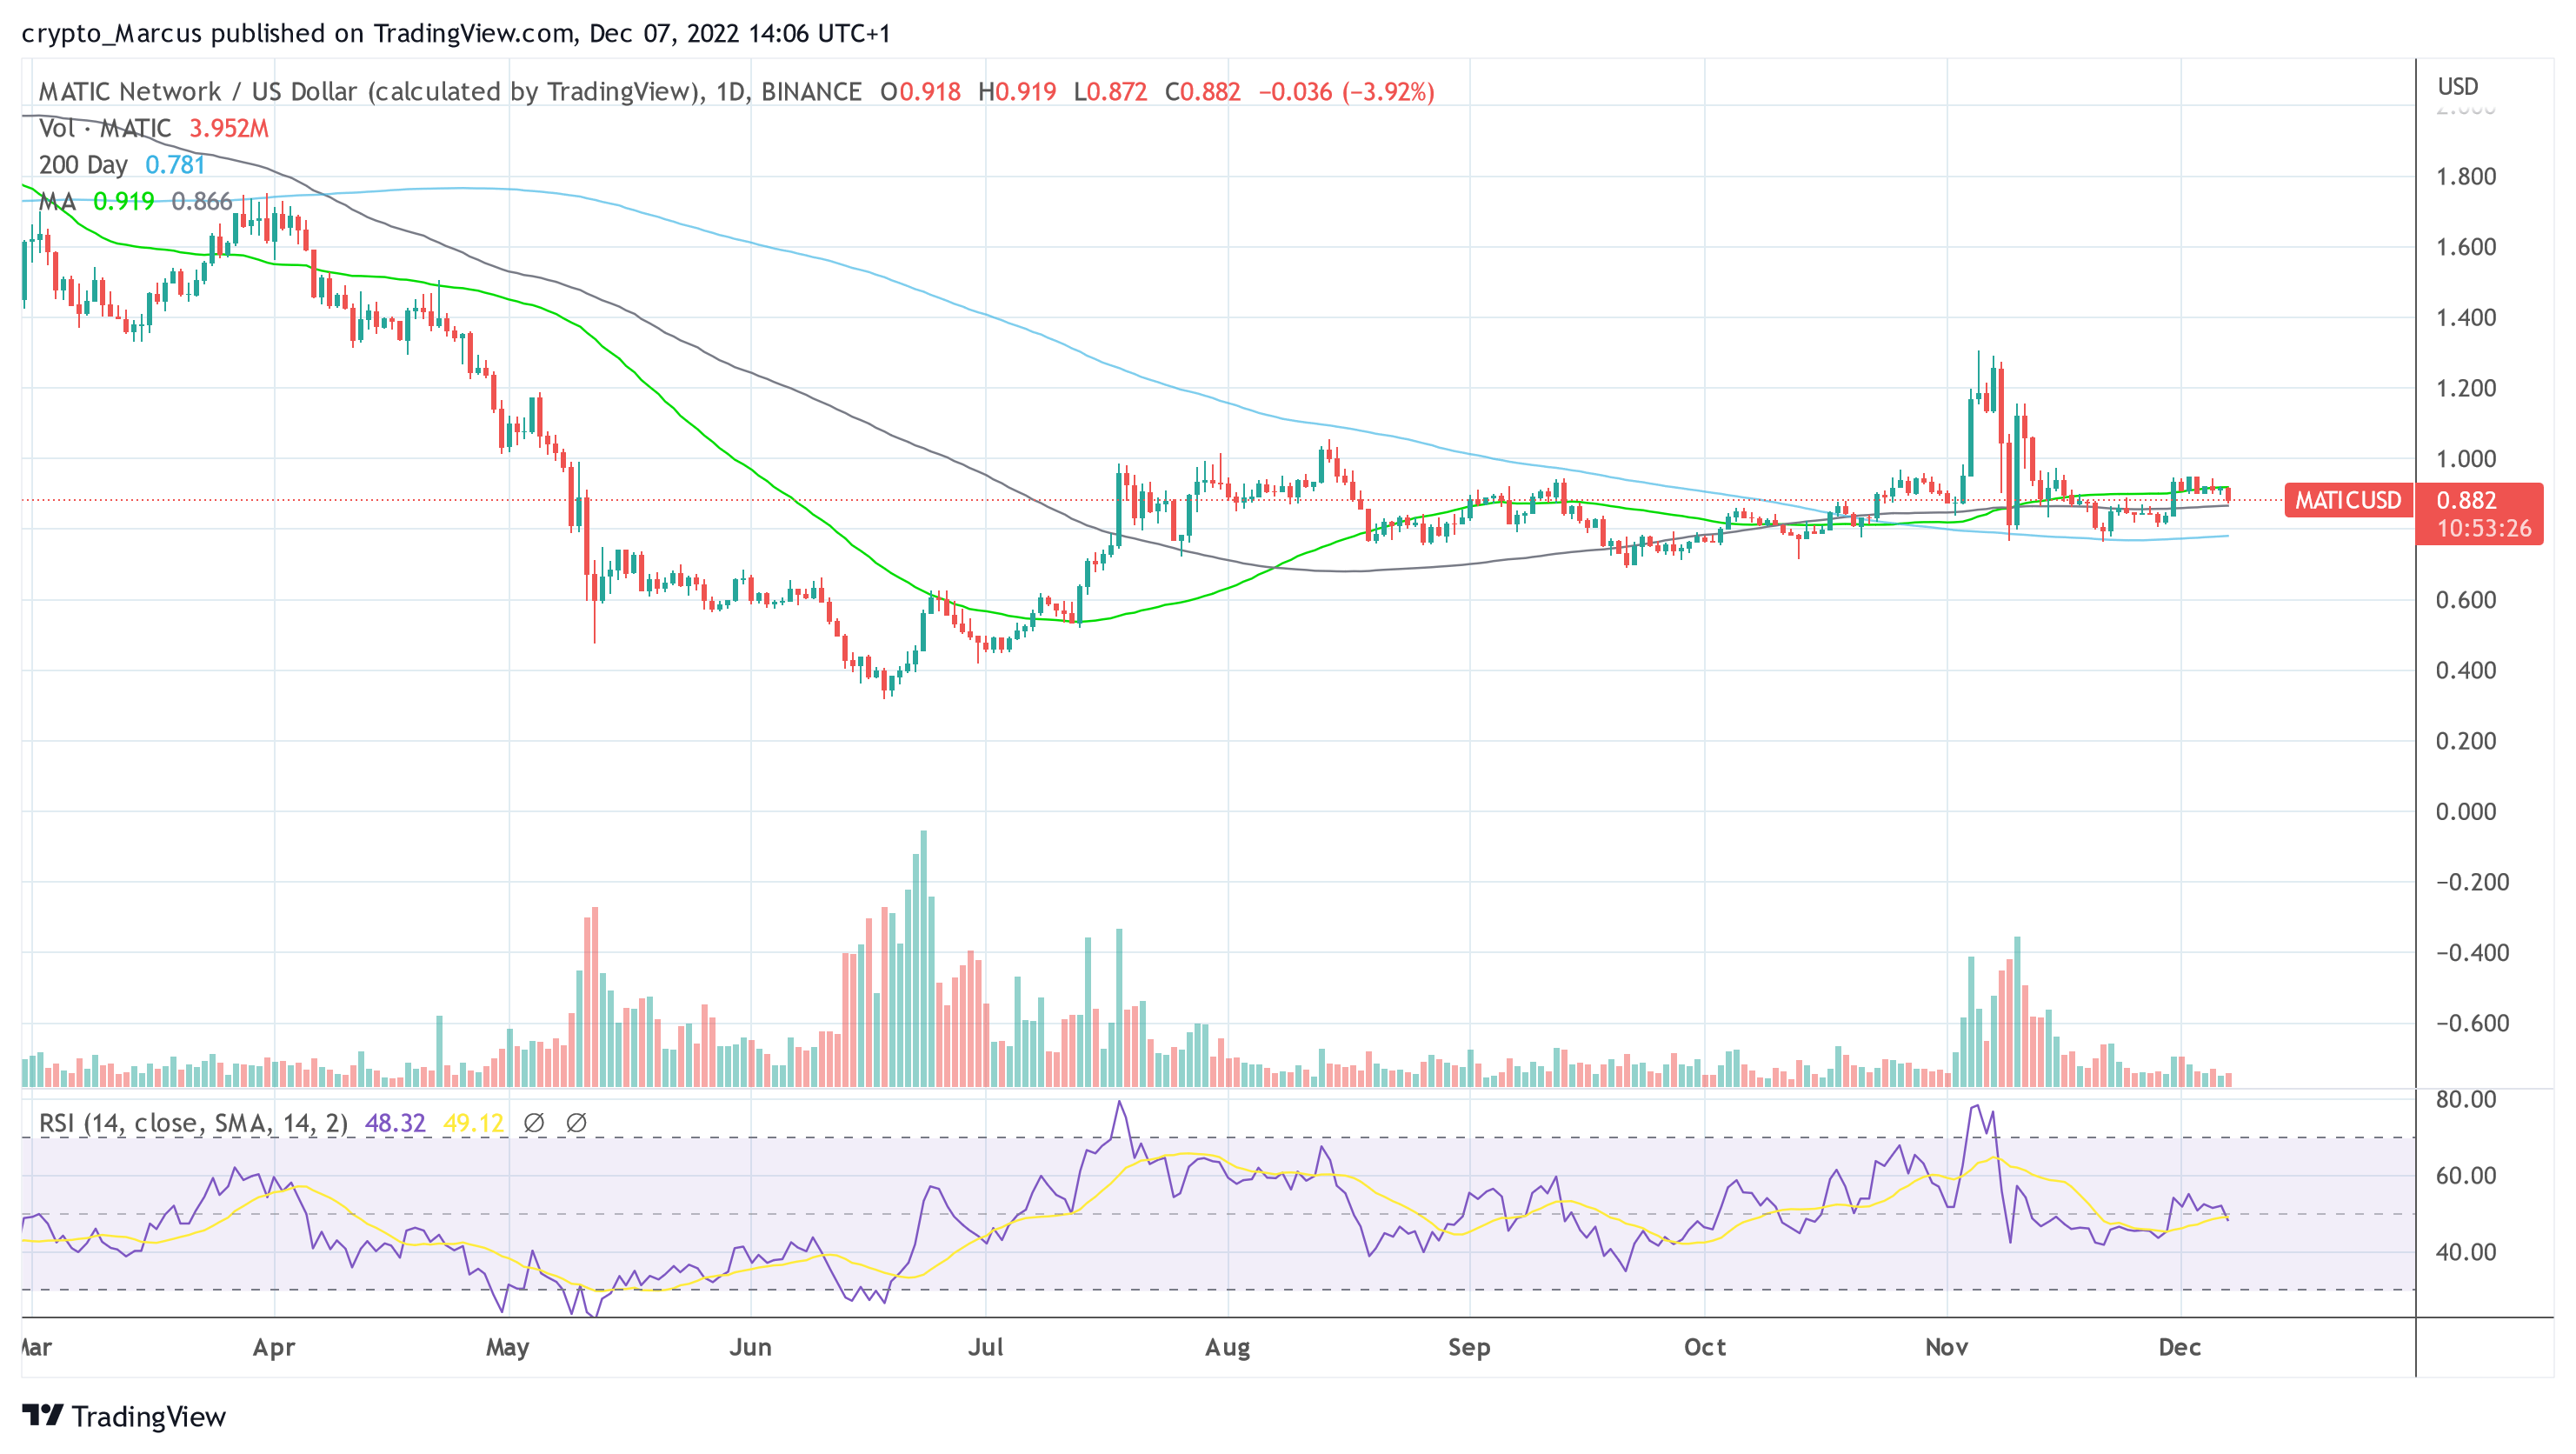The width and height of the screenshot is (2576, 1454).
Task: Click the second RSI null symbol ∅
Action: [x=576, y=1123]
